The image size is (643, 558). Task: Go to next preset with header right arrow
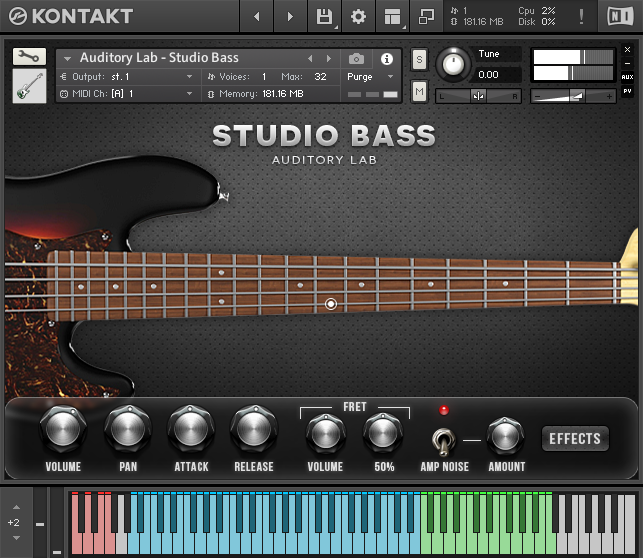pos(290,16)
